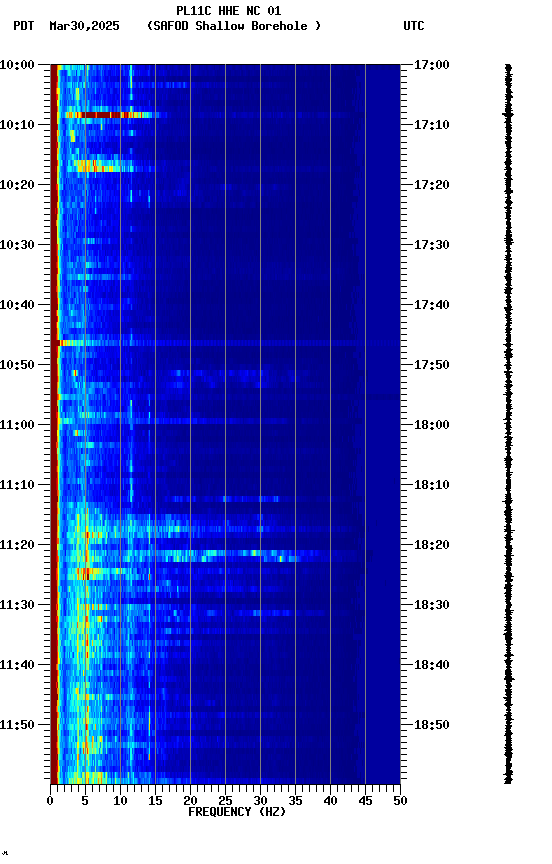Viewport: 552px width, 864px height.
Task: Click the '10:30' PDT time label
Action: (17, 245)
